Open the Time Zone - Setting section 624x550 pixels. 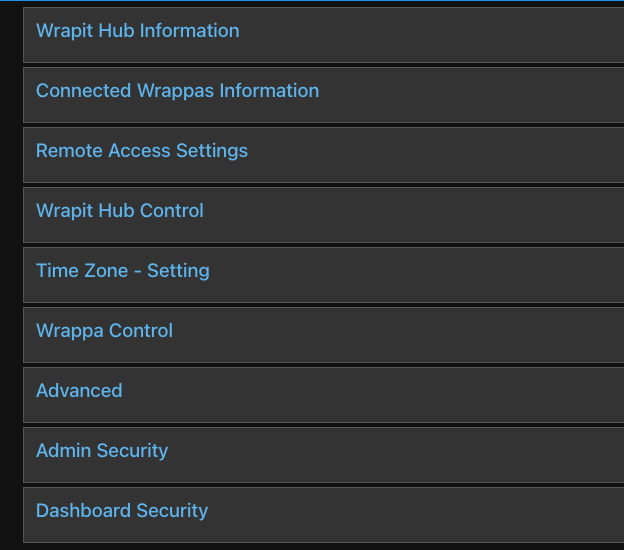tap(123, 271)
